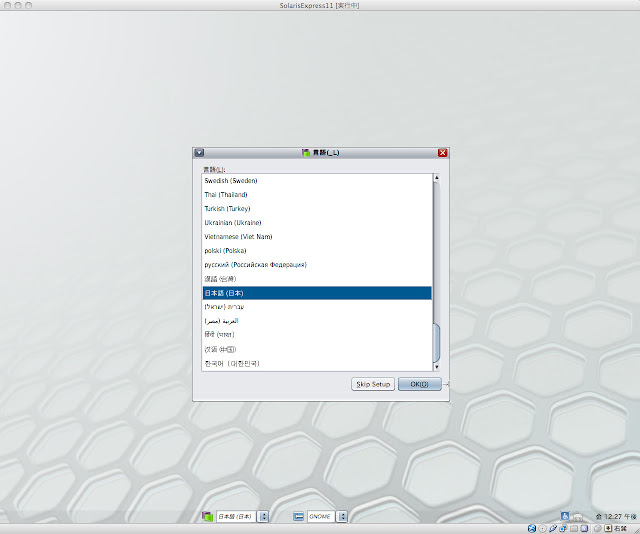Select Ukrainian (Ukraine) in the list
The image size is (640, 534).
(317, 222)
